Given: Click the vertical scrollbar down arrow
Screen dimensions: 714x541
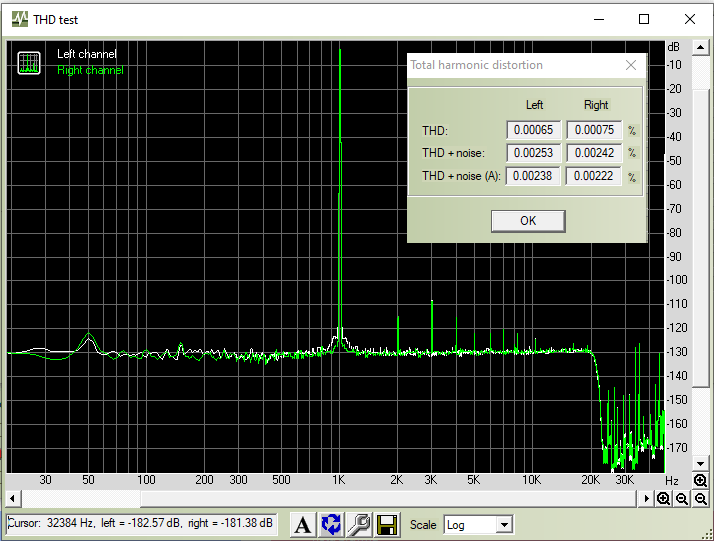Looking at the screenshot, I should pos(700,464).
